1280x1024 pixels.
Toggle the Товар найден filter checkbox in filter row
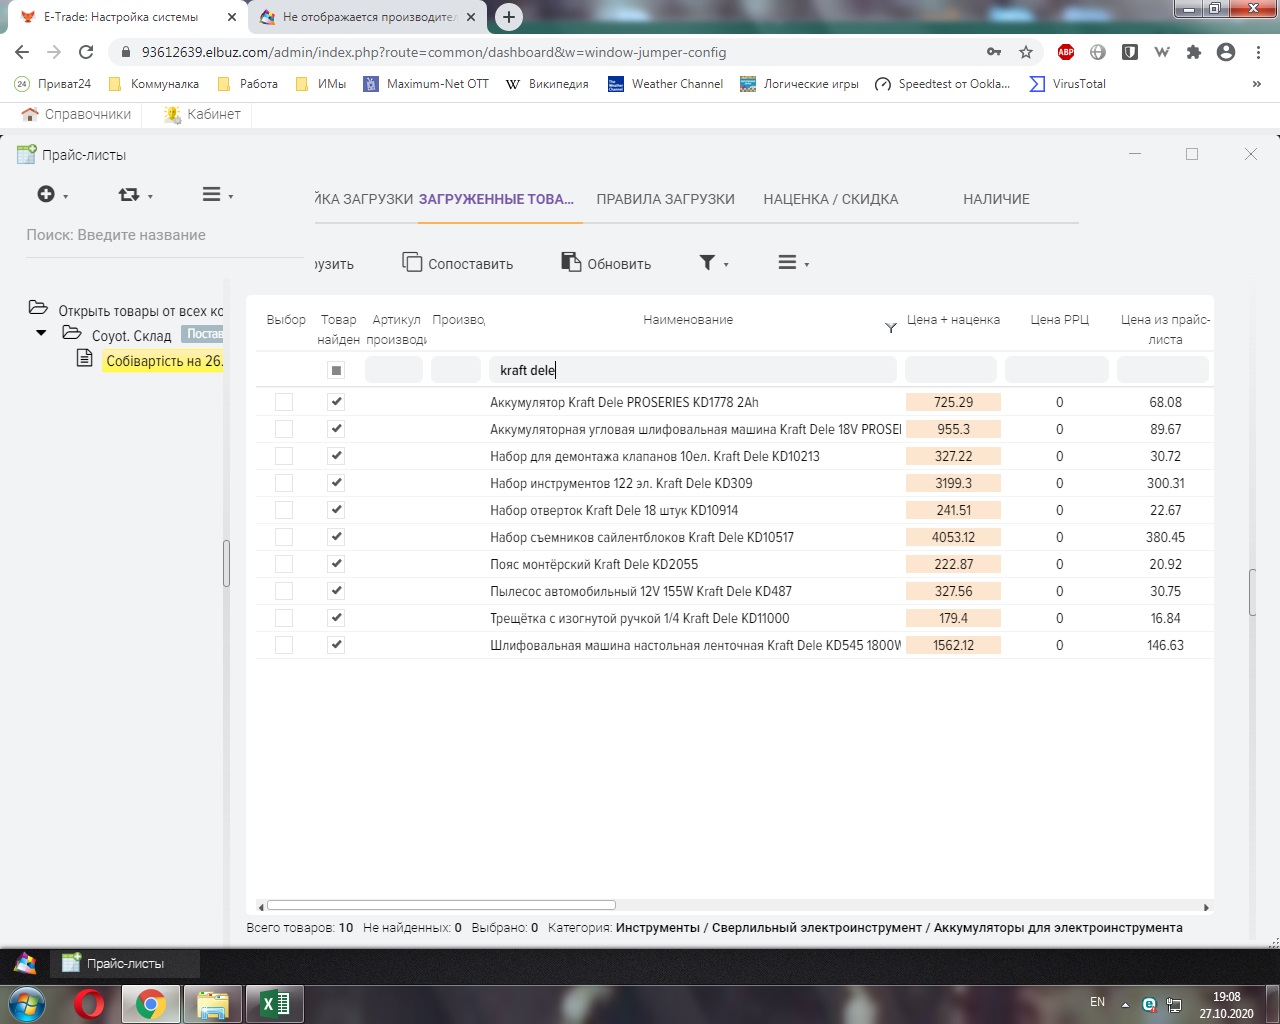point(336,370)
